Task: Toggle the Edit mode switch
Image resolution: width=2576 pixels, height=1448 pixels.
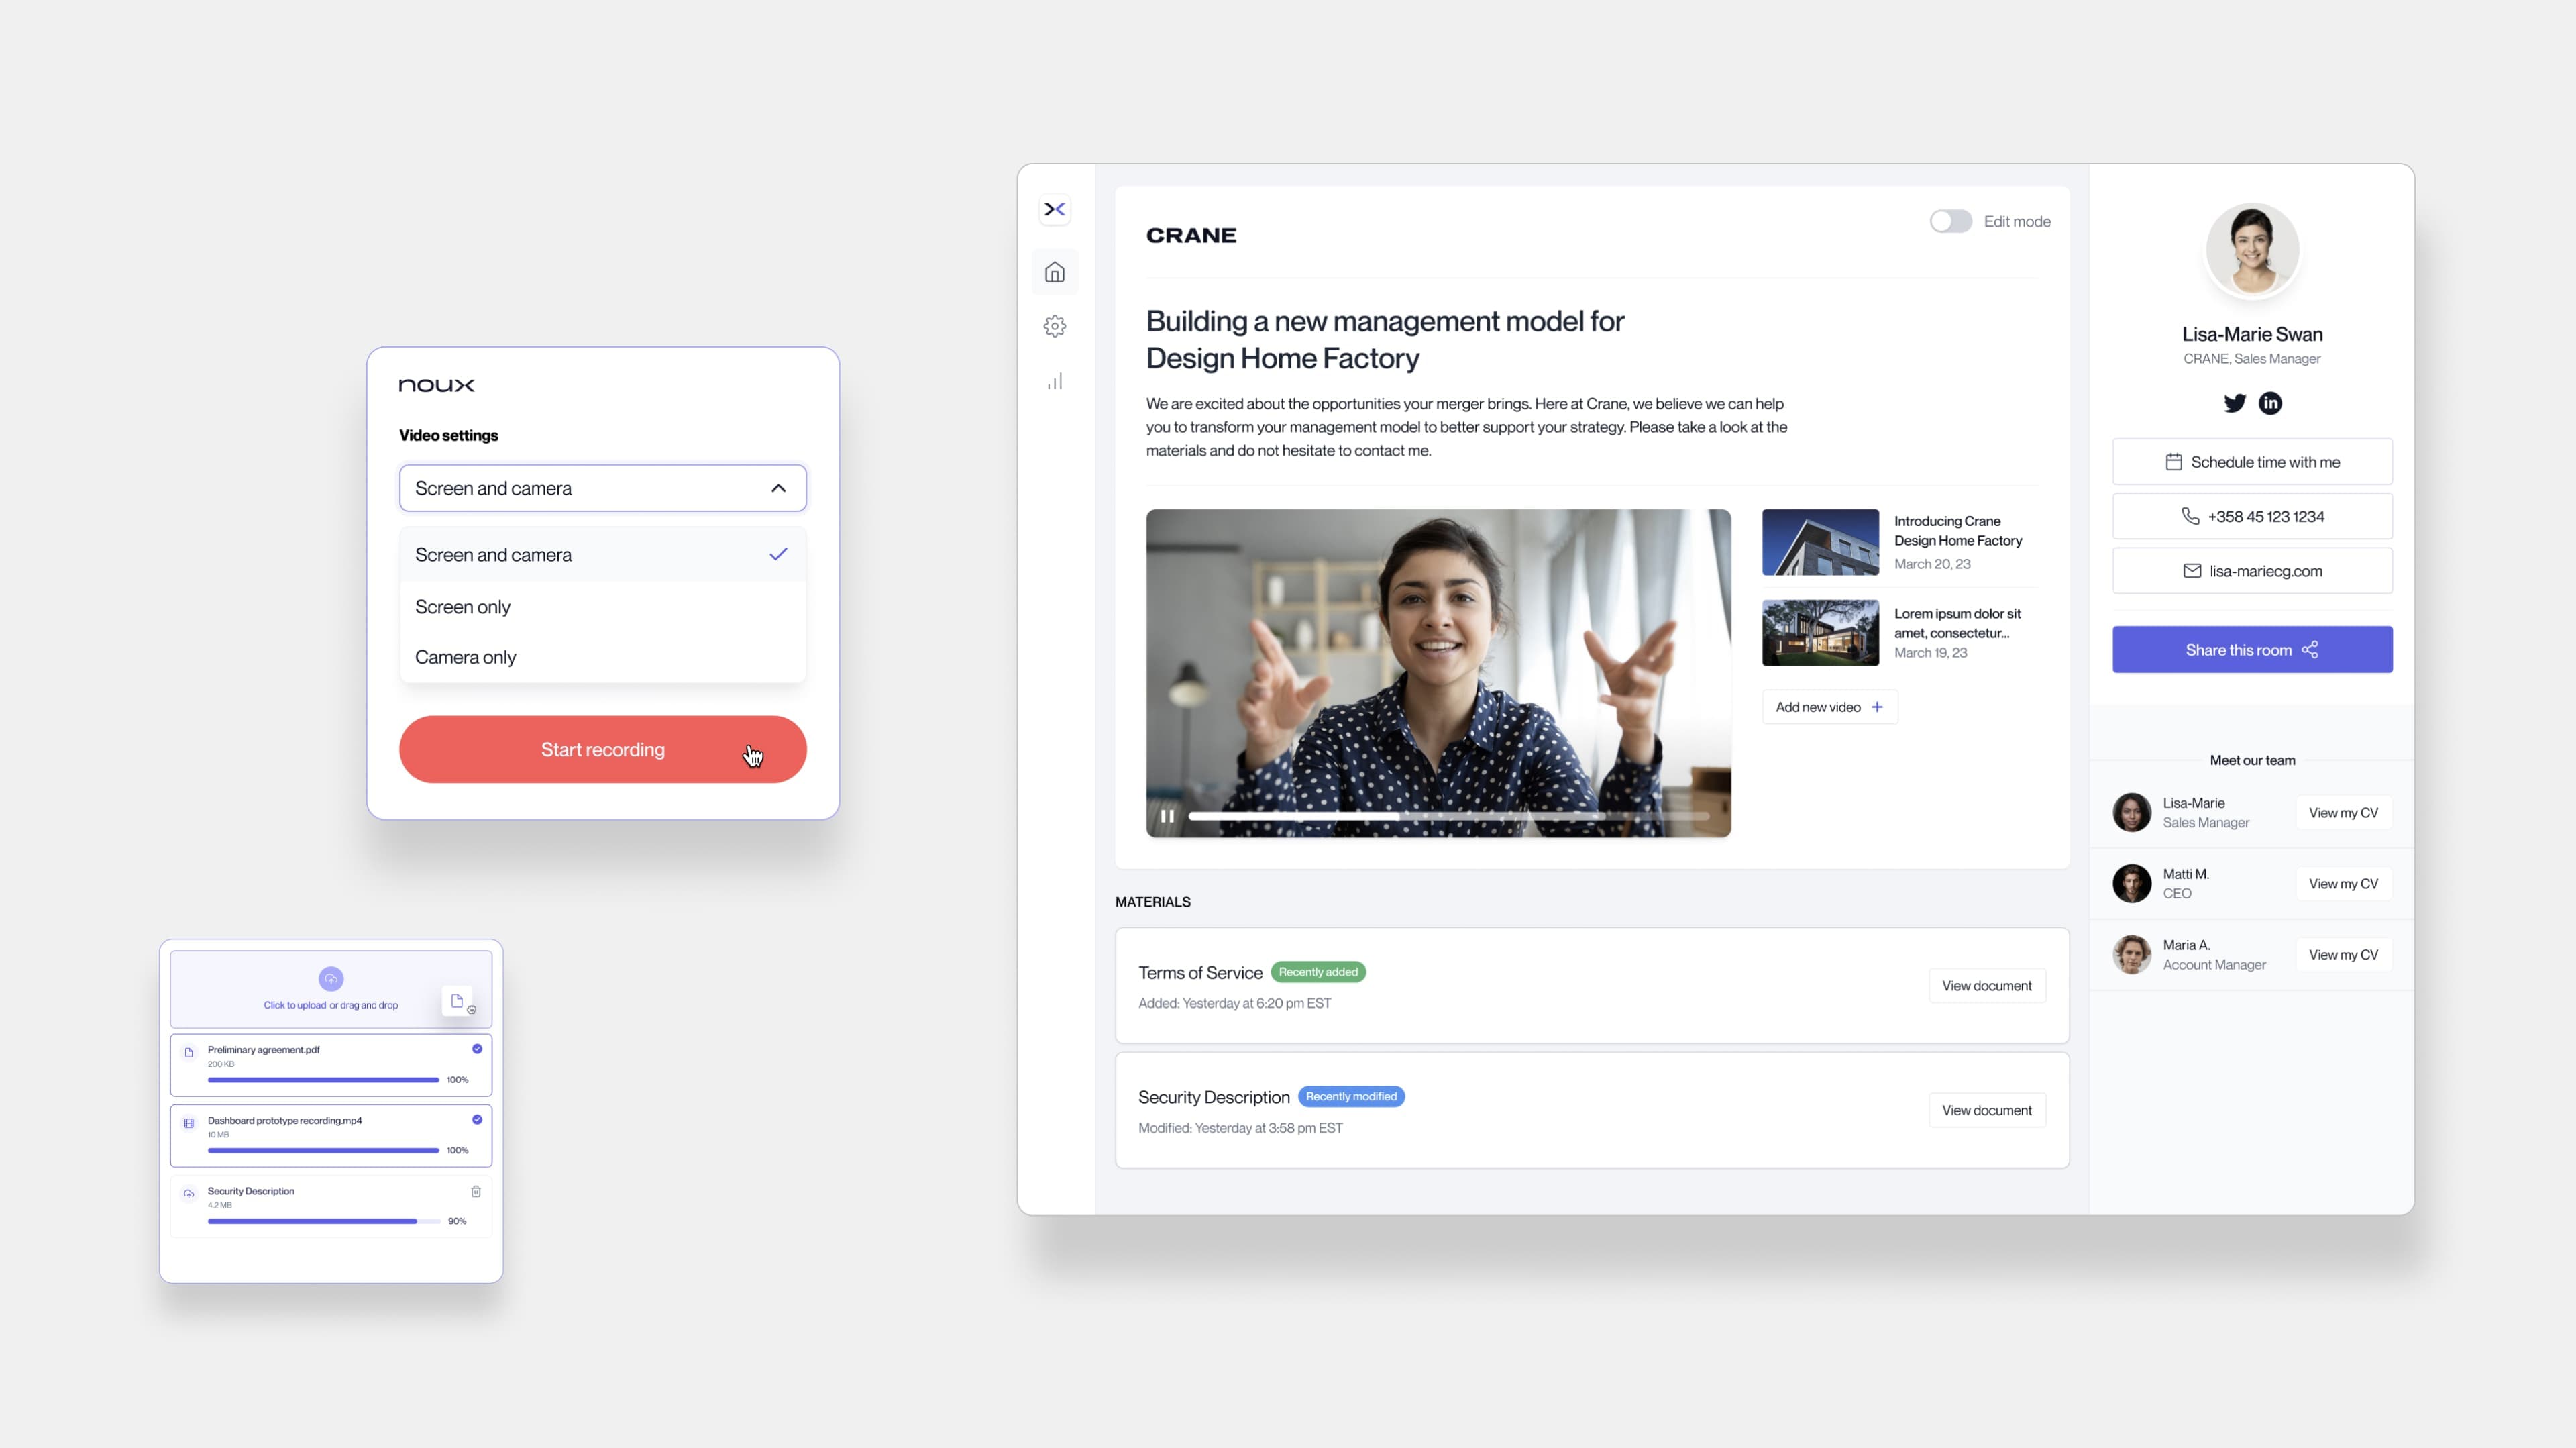Action: tap(1950, 221)
